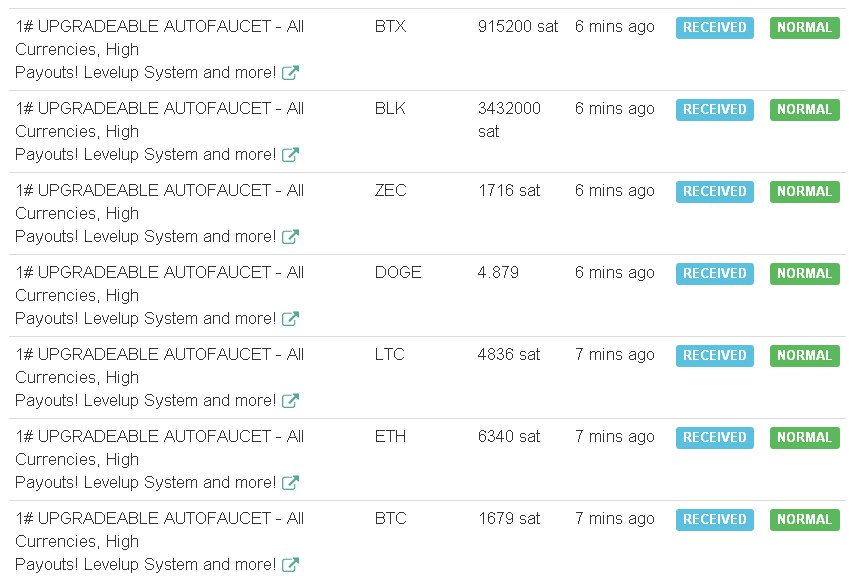
Task: Open autofaucet link text in DOGE row
Action: tap(159, 295)
